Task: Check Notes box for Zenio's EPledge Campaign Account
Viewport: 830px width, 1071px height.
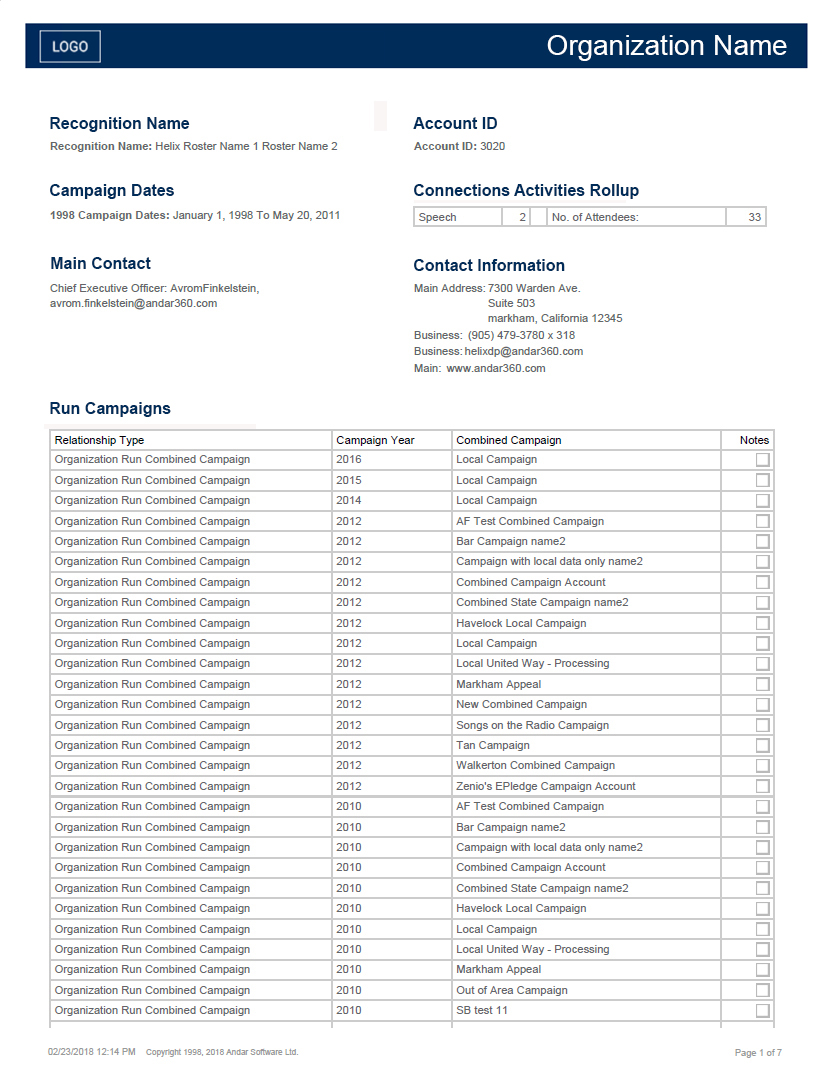Action: (x=763, y=787)
